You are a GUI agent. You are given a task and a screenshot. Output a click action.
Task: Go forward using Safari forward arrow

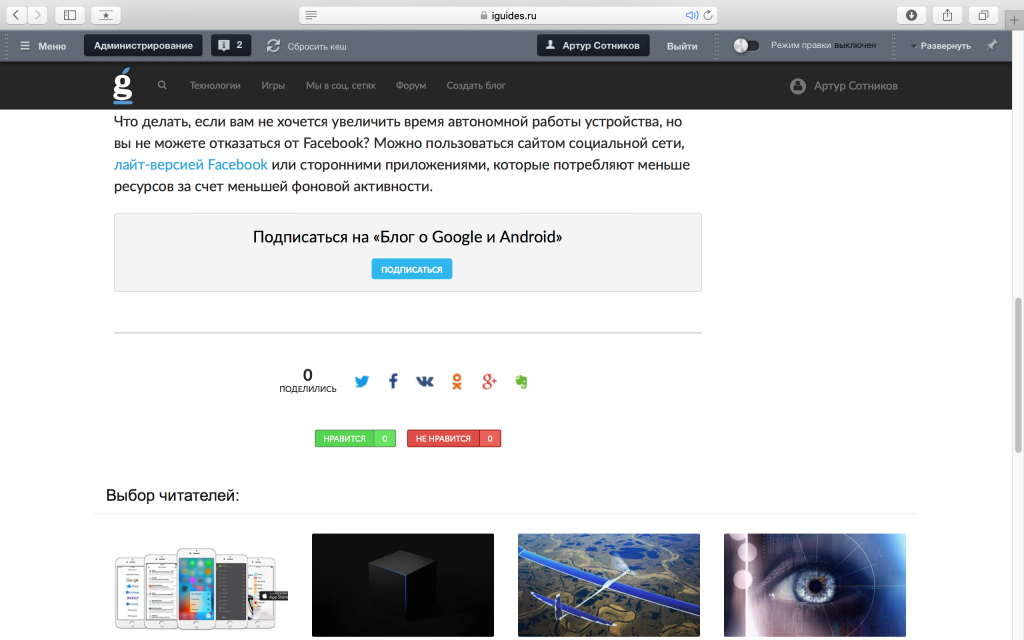click(x=37, y=14)
